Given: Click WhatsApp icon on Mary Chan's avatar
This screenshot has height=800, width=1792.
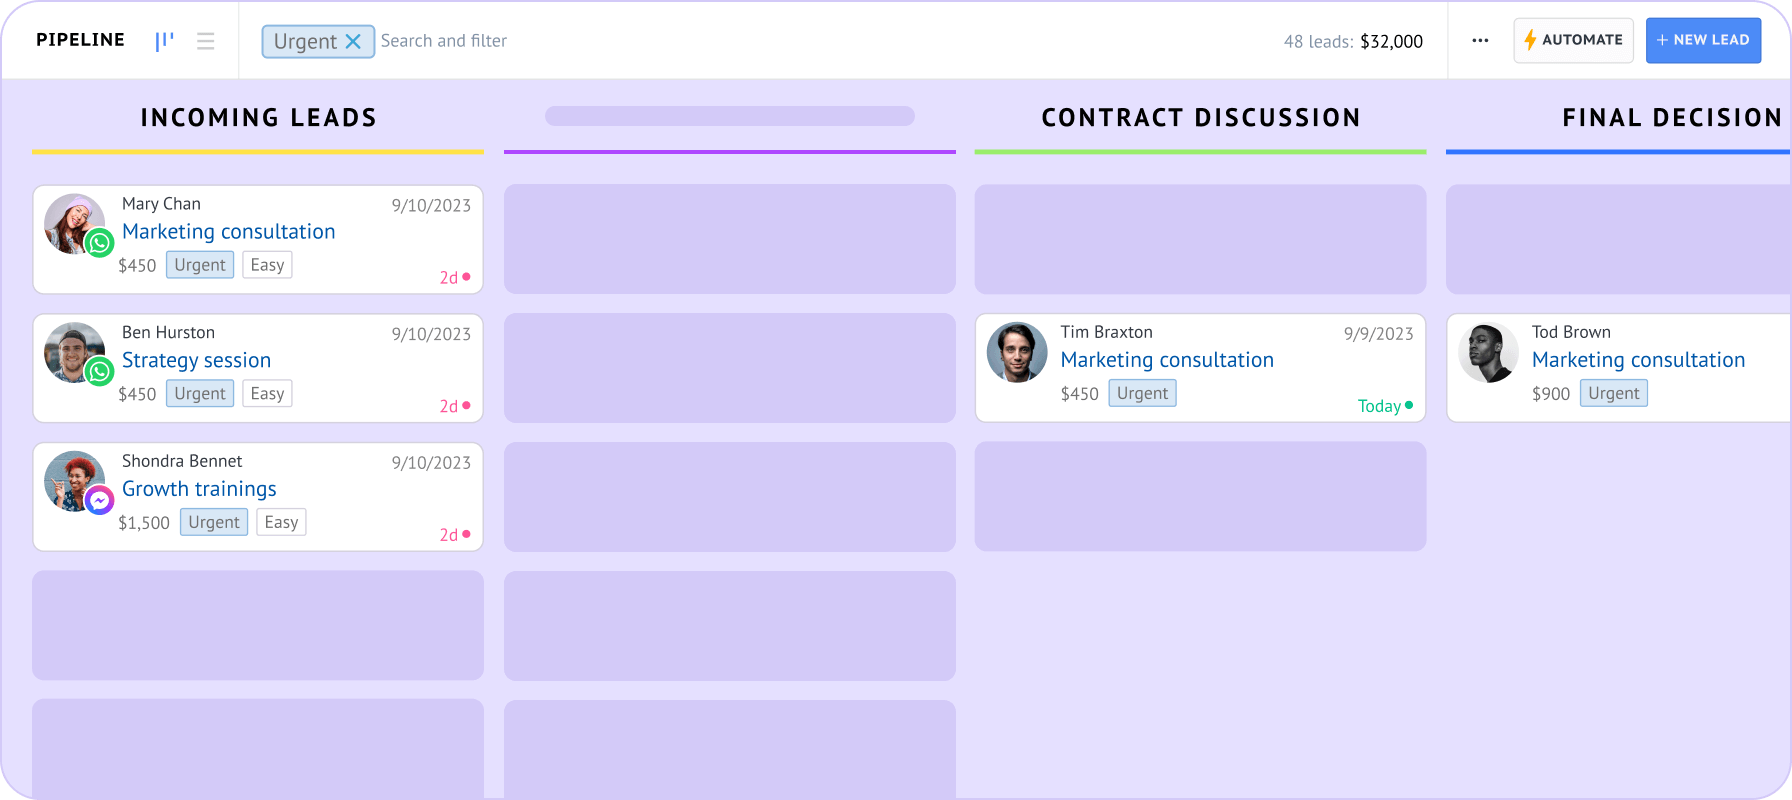Looking at the screenshot, I should tap(100, 242).
